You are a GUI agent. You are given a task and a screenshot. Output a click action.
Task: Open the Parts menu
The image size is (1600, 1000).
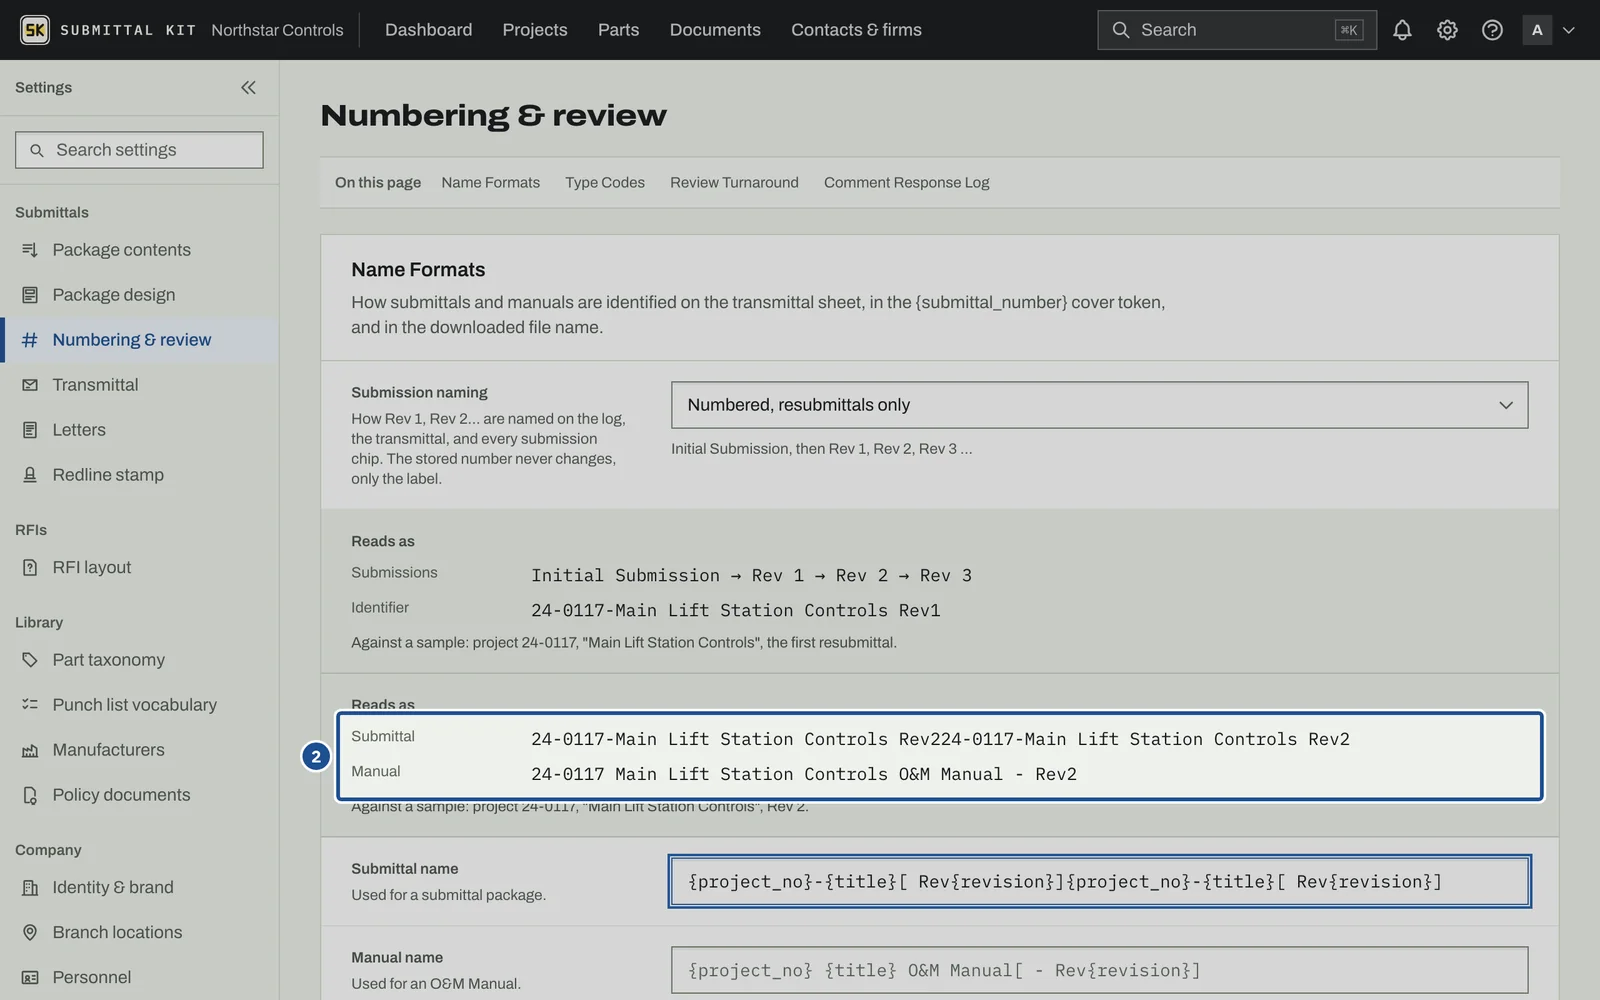coord(618,30)
